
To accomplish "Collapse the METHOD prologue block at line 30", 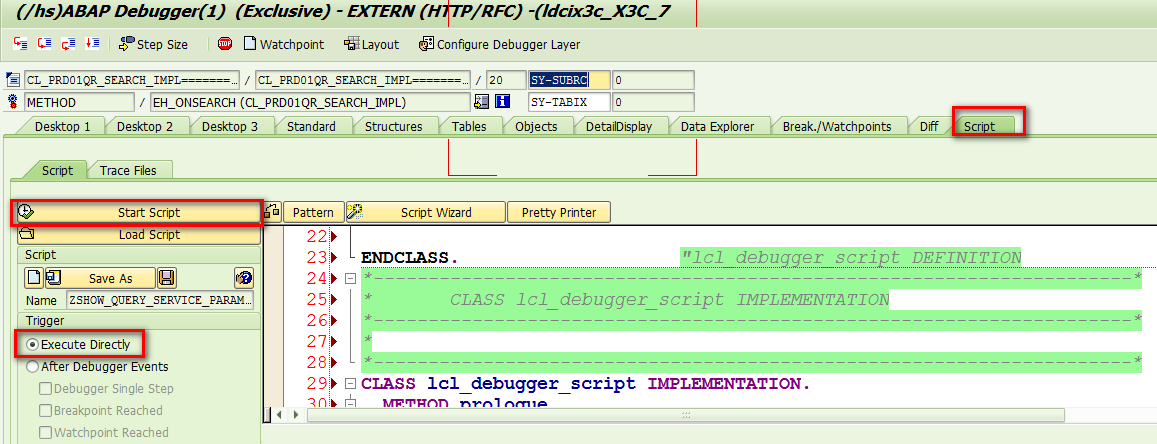I will click(x=350, y=404).
